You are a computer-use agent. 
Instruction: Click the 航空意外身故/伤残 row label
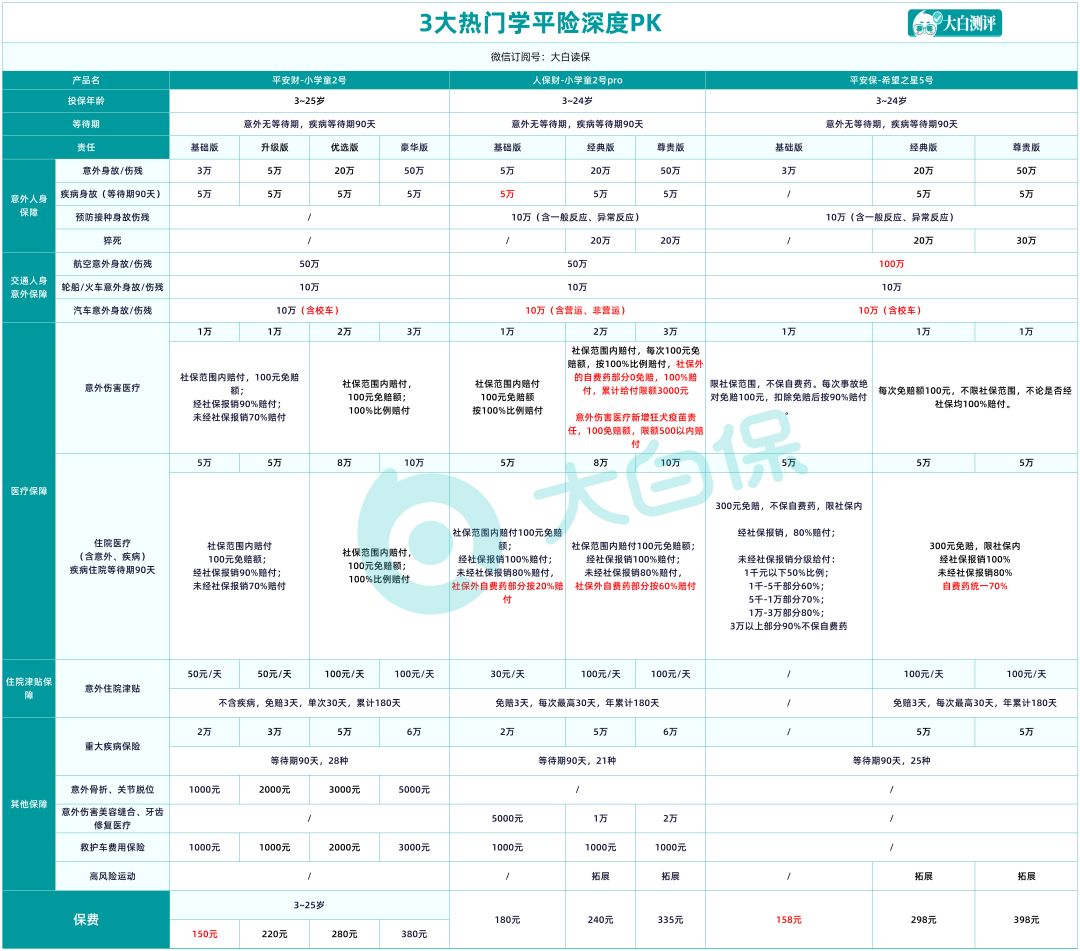point(112,264)
